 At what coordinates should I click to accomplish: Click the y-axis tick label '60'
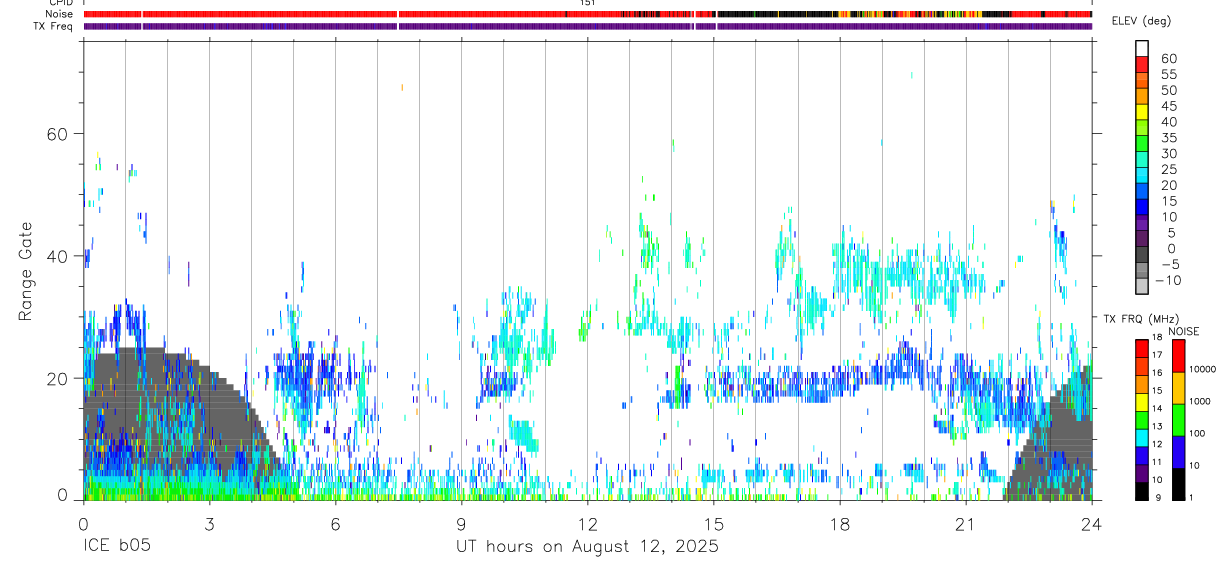point(56,134)
